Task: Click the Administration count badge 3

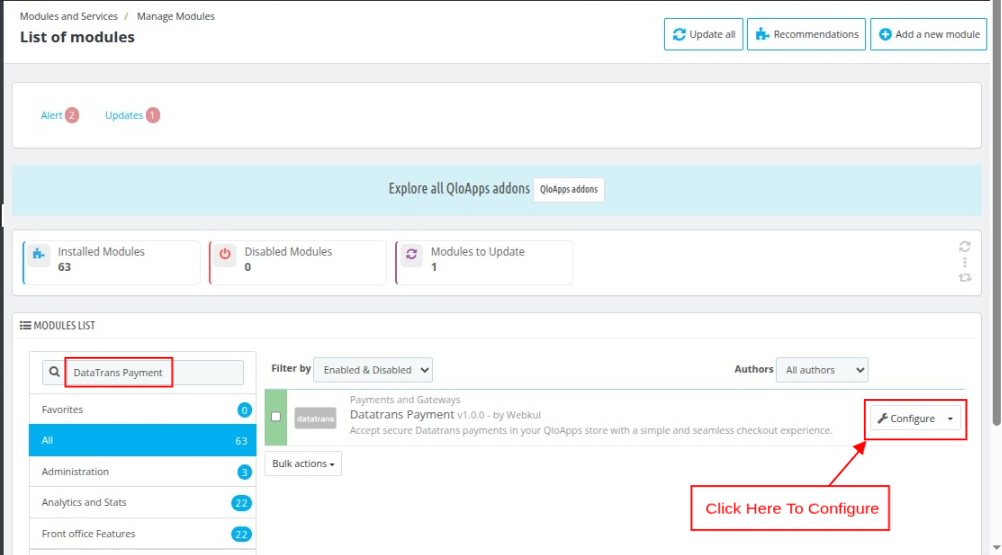Action: click(x=244, y=472)
